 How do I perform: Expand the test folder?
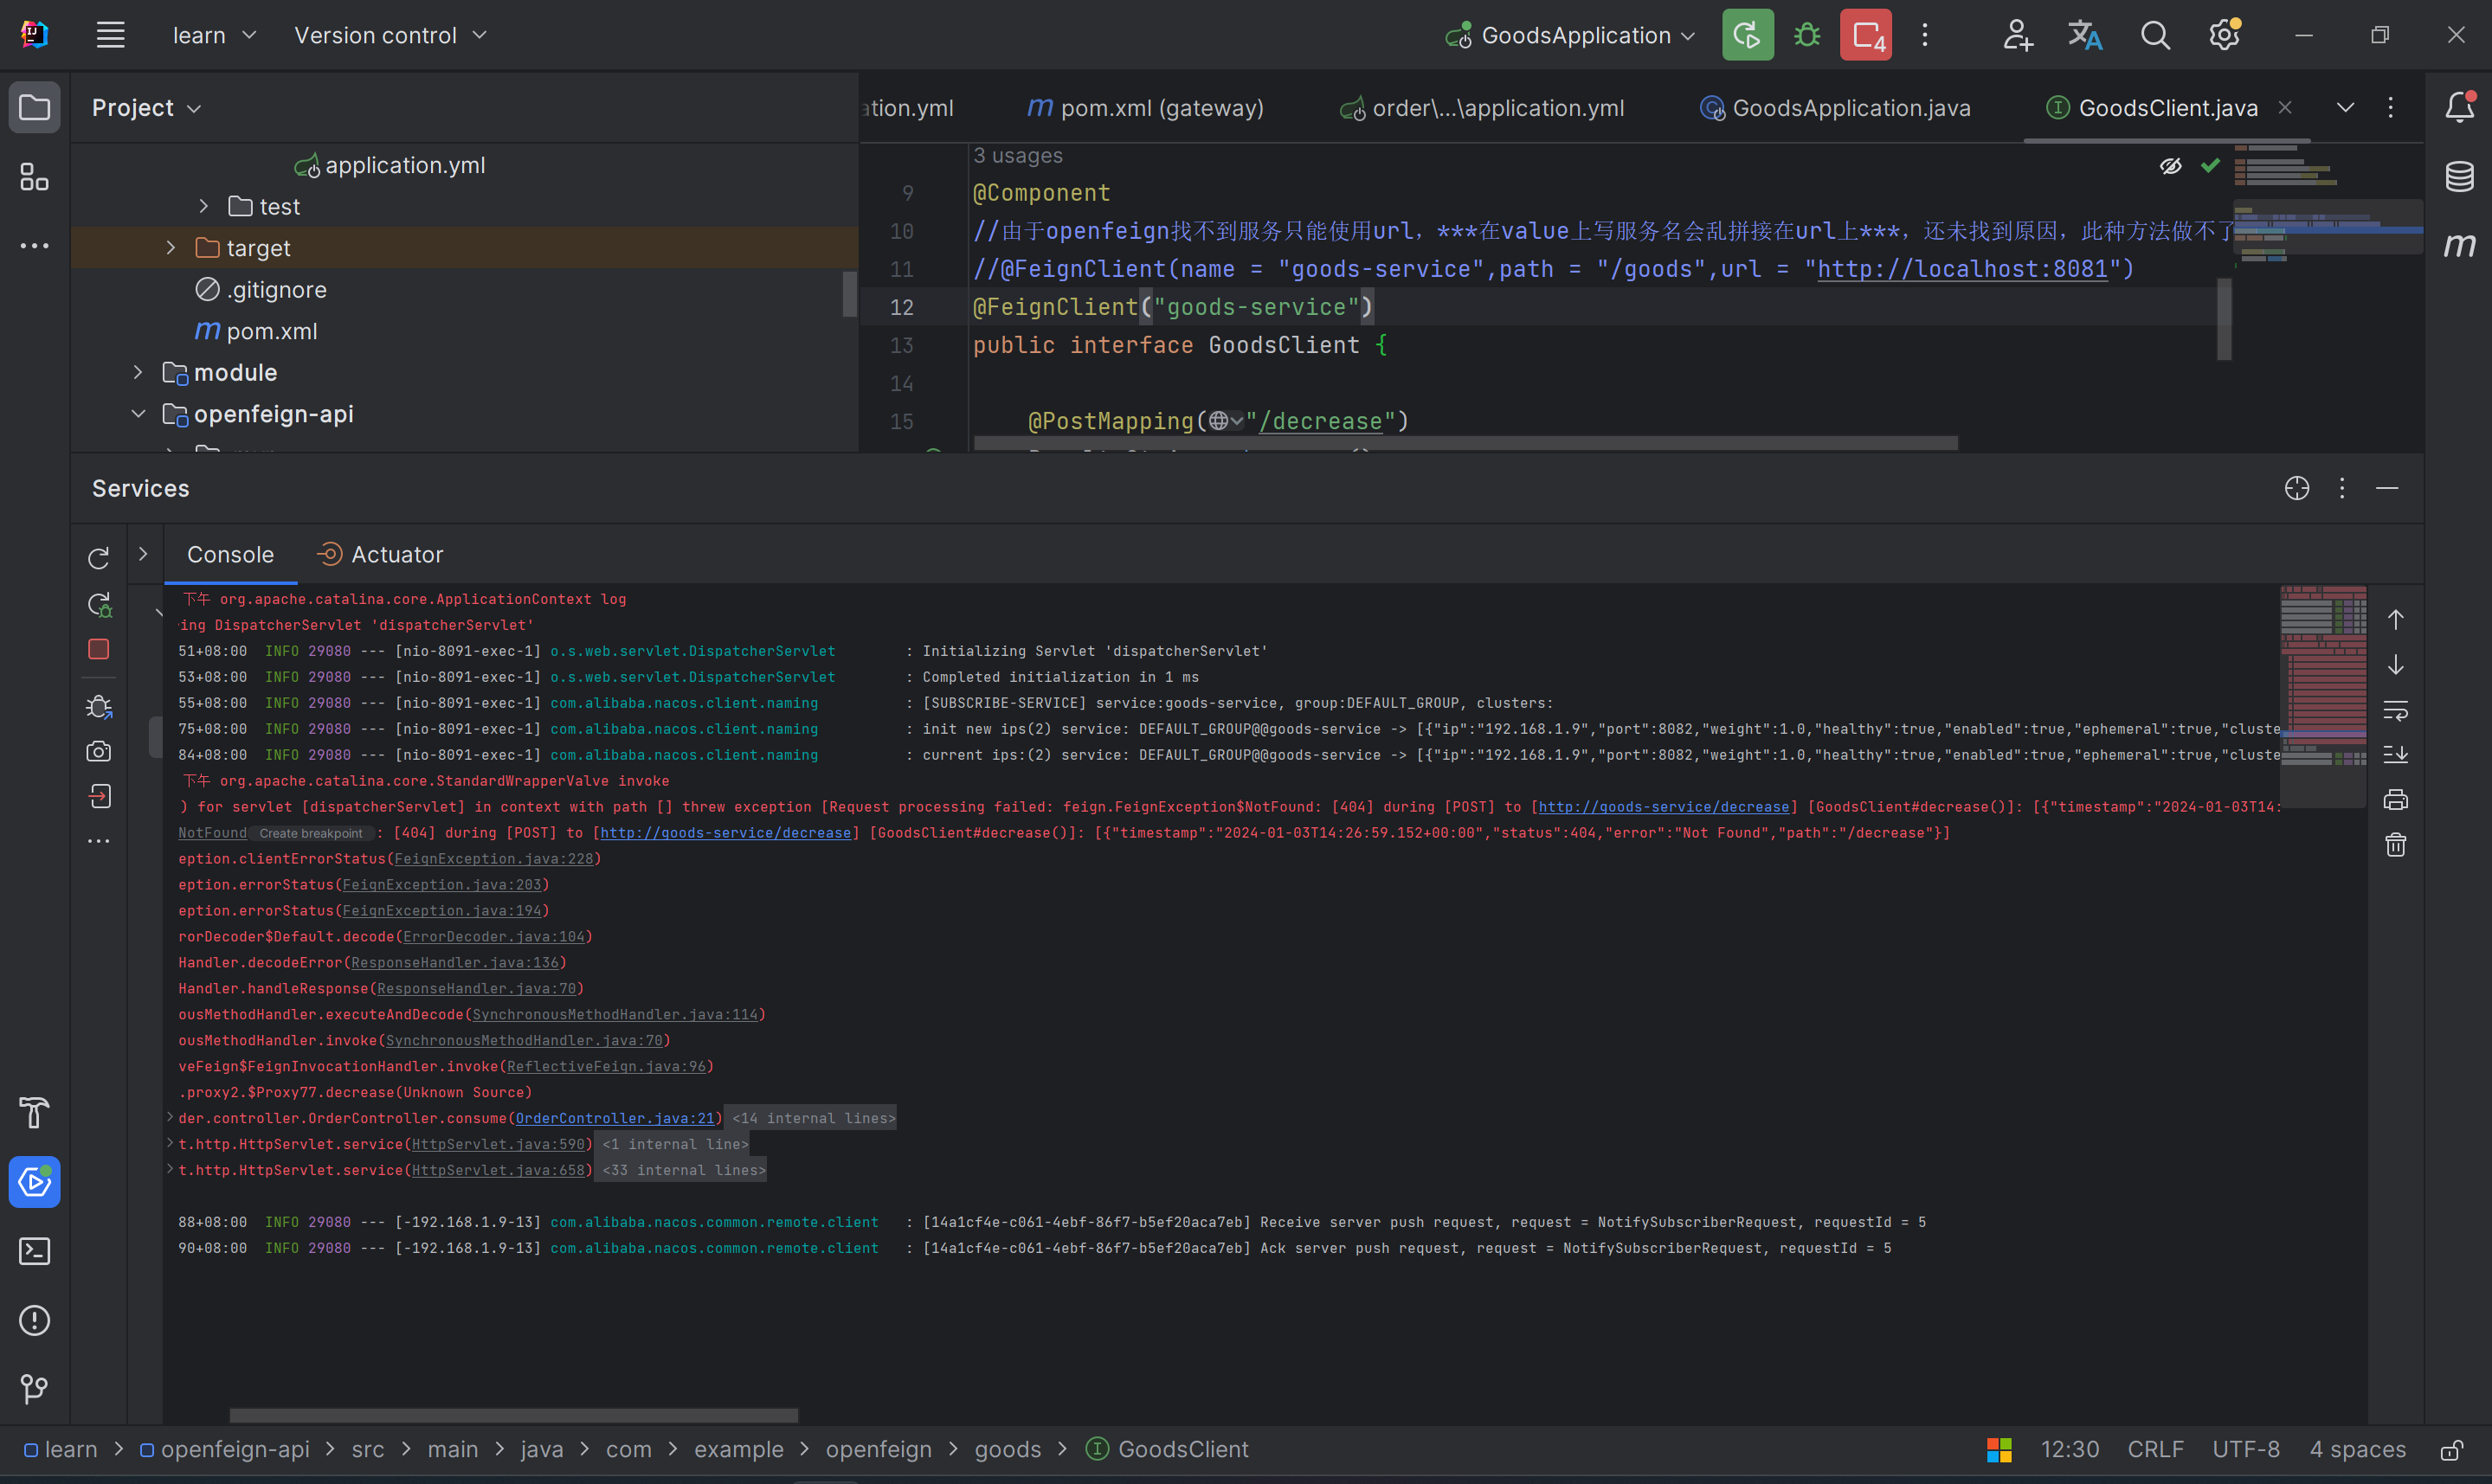click(x=204, y=206)
